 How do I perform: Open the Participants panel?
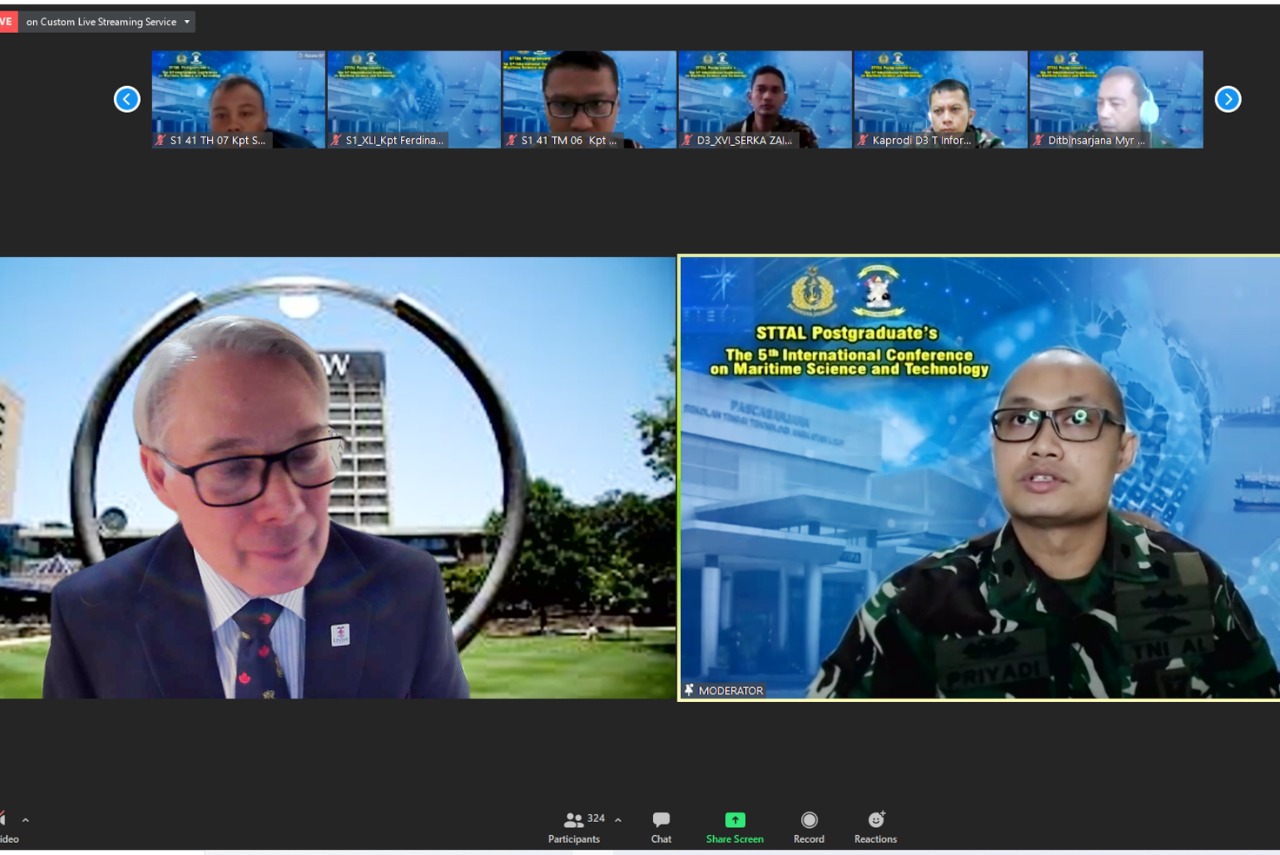[575, 826]
